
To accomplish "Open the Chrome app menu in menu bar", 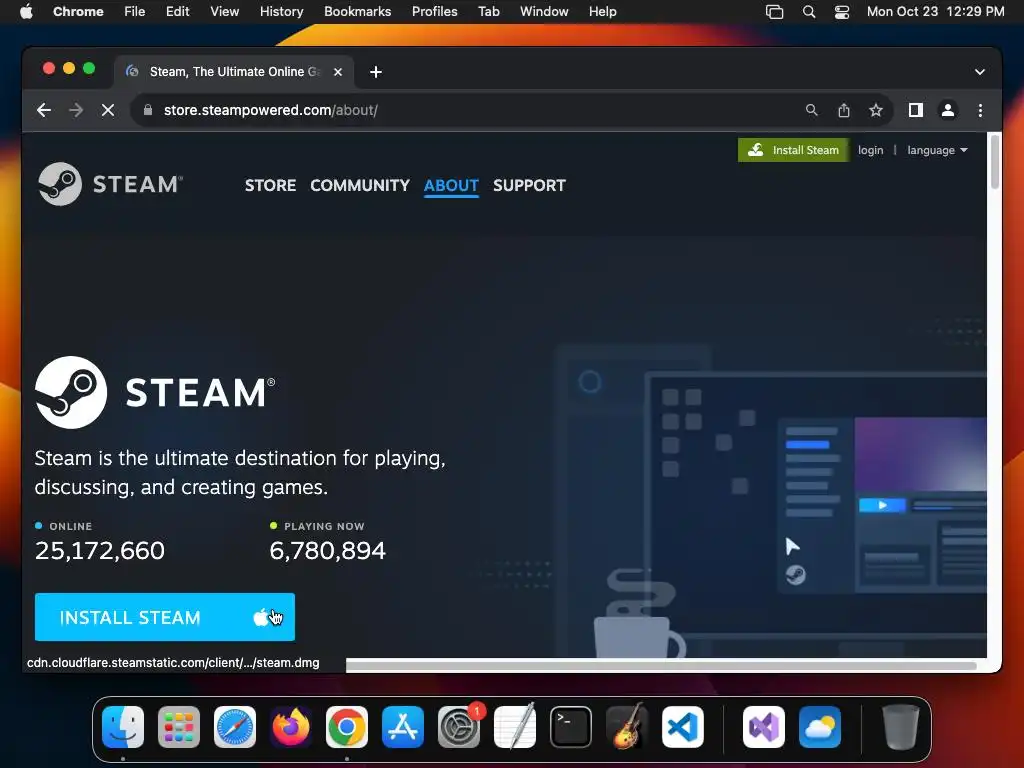I will [78, 12].
